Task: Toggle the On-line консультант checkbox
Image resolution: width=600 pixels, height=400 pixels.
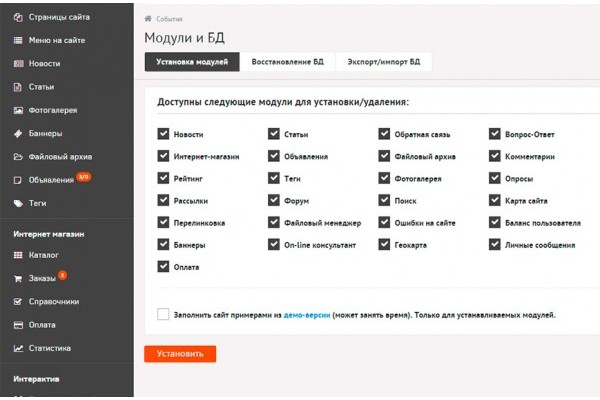Action: (274, 244)
